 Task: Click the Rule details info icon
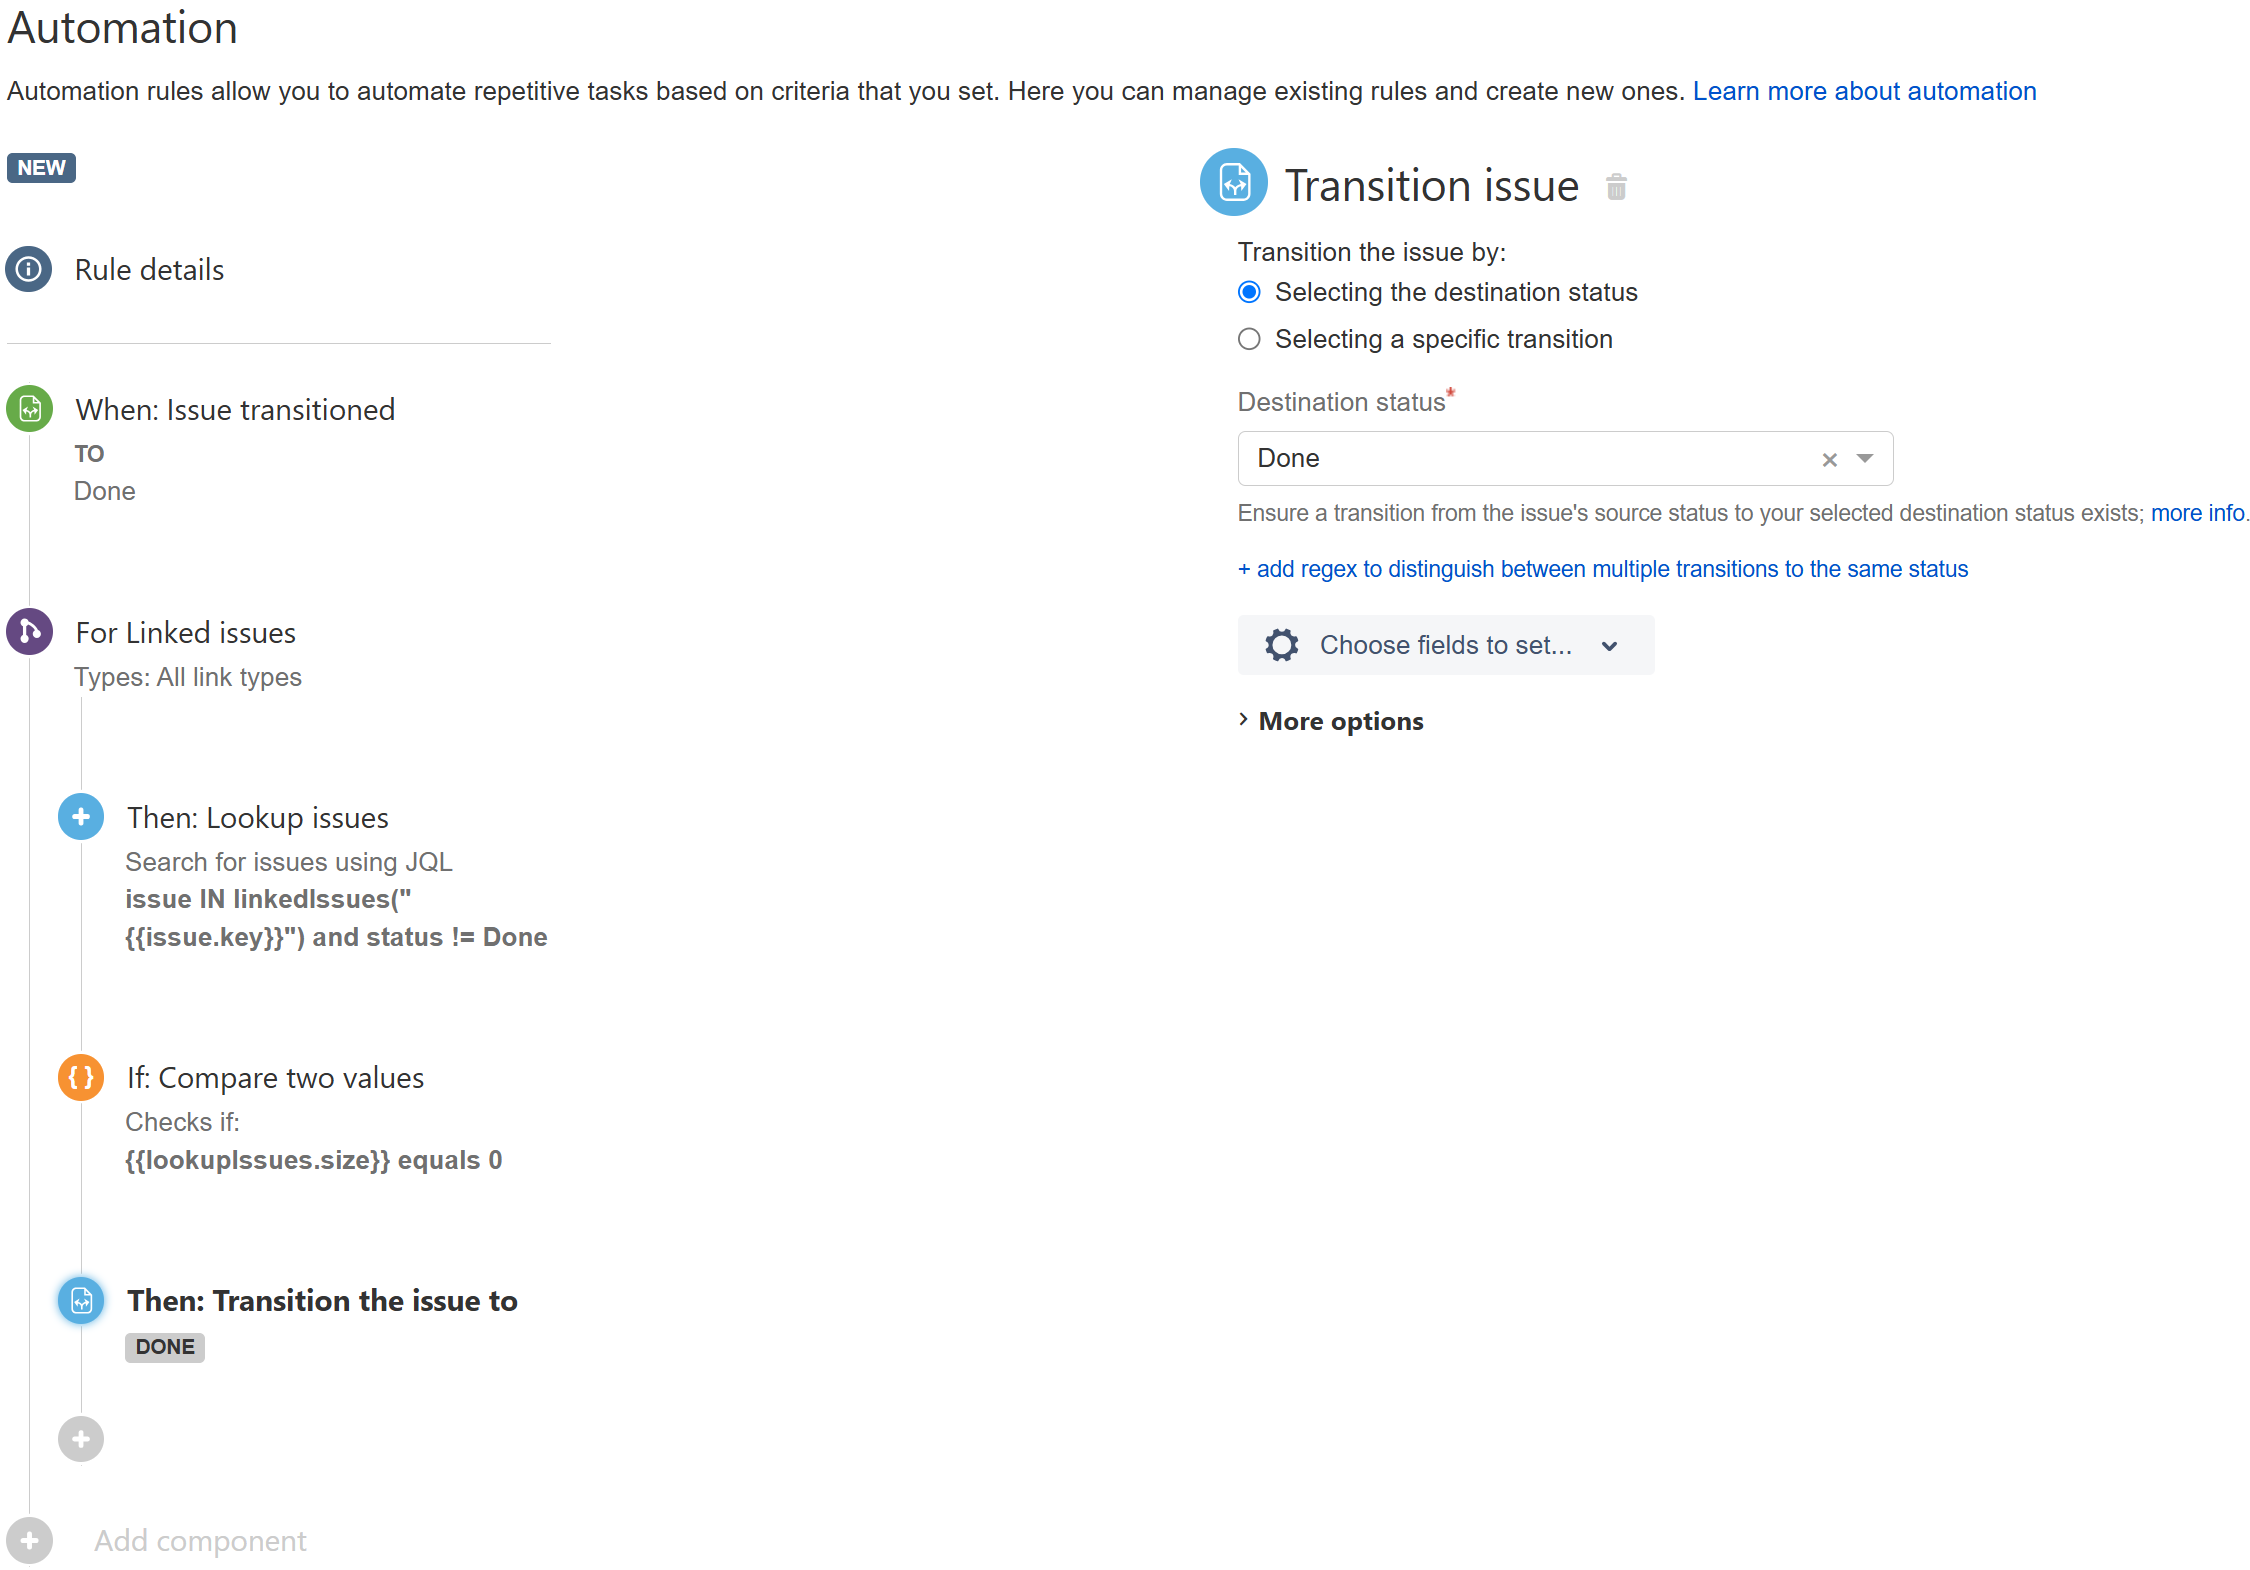28,269
